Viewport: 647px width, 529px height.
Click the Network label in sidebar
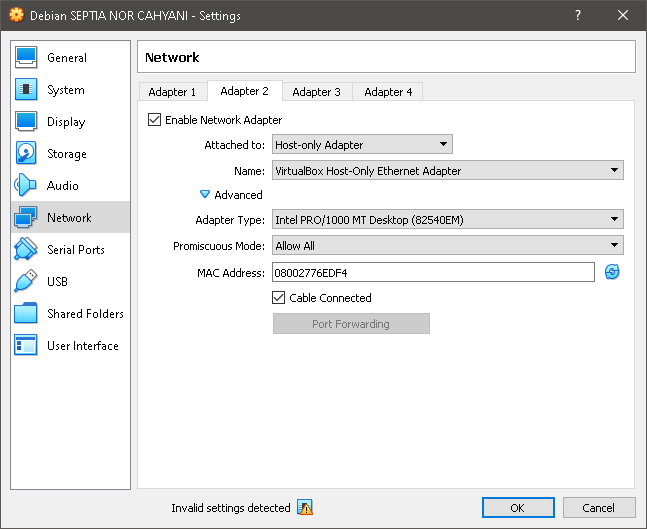[x=69, y=217]
